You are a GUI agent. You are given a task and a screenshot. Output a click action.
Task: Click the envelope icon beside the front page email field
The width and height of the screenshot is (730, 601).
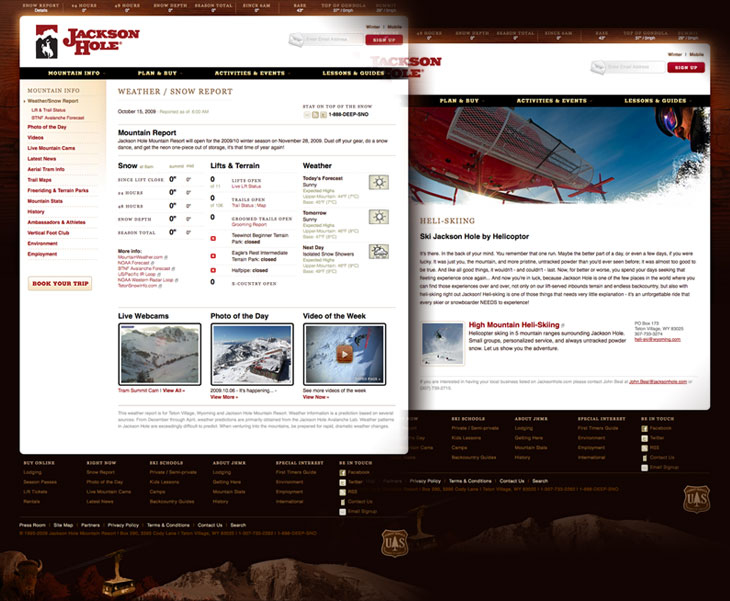pos(296,40)
